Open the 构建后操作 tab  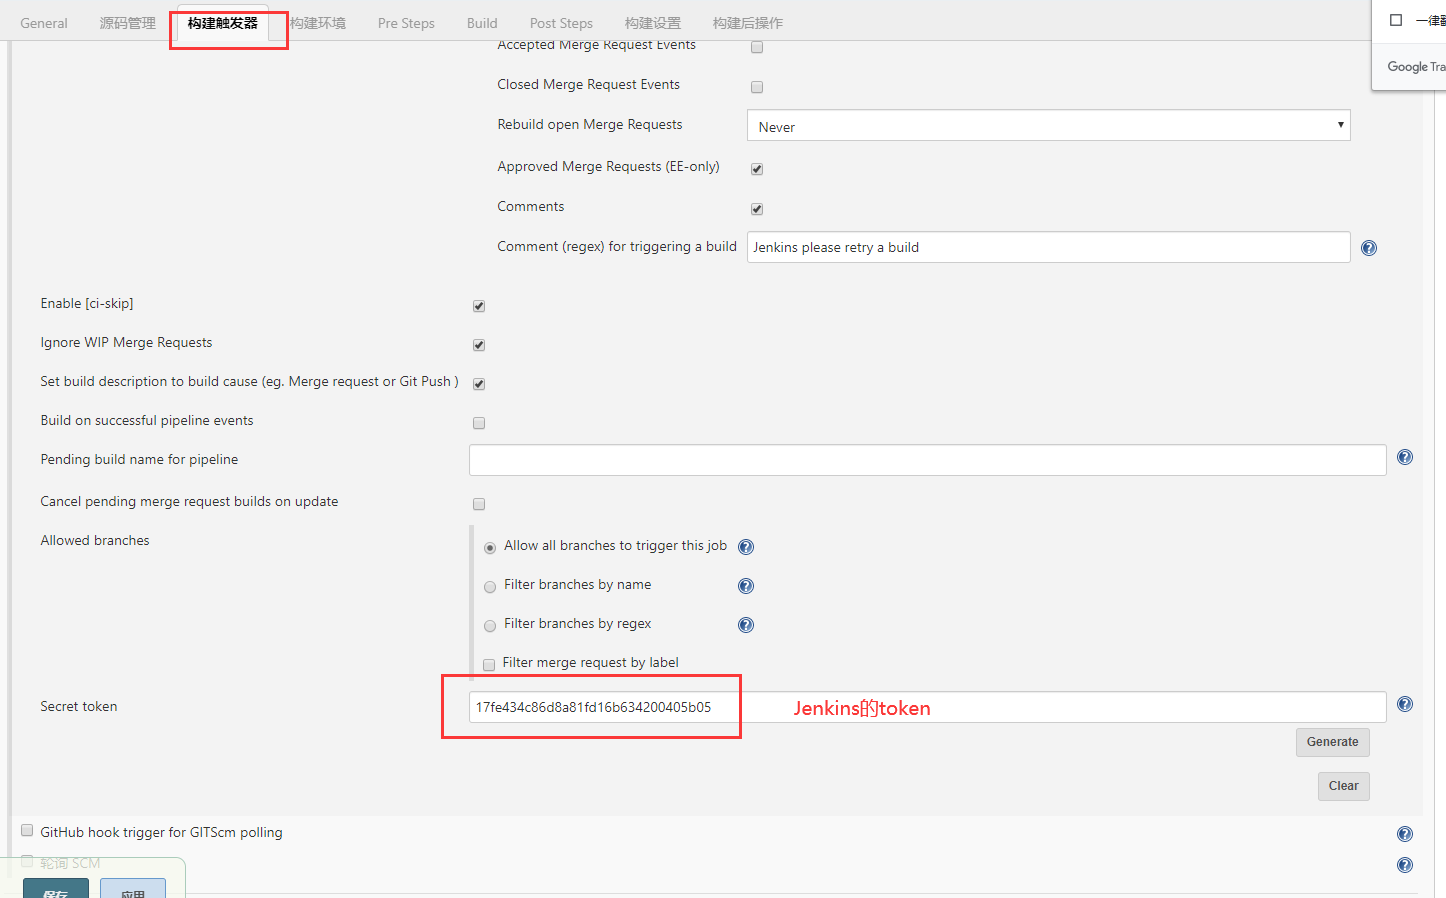(747, 23)
